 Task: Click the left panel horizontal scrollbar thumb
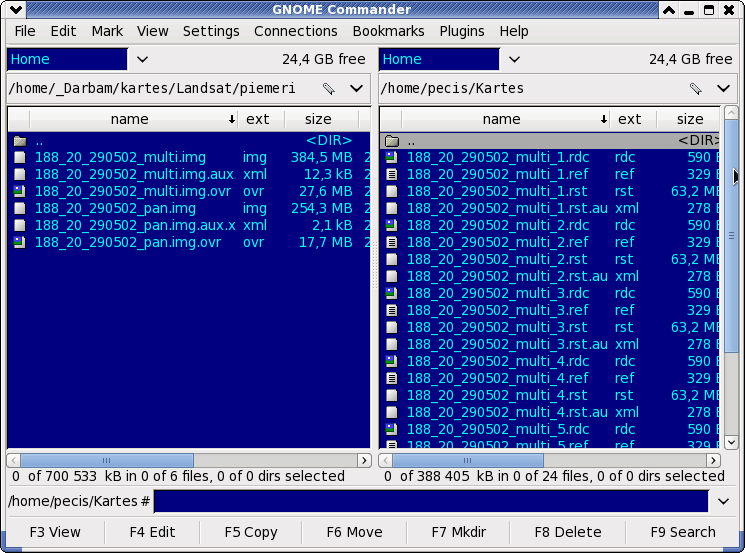tap(107, 460)
